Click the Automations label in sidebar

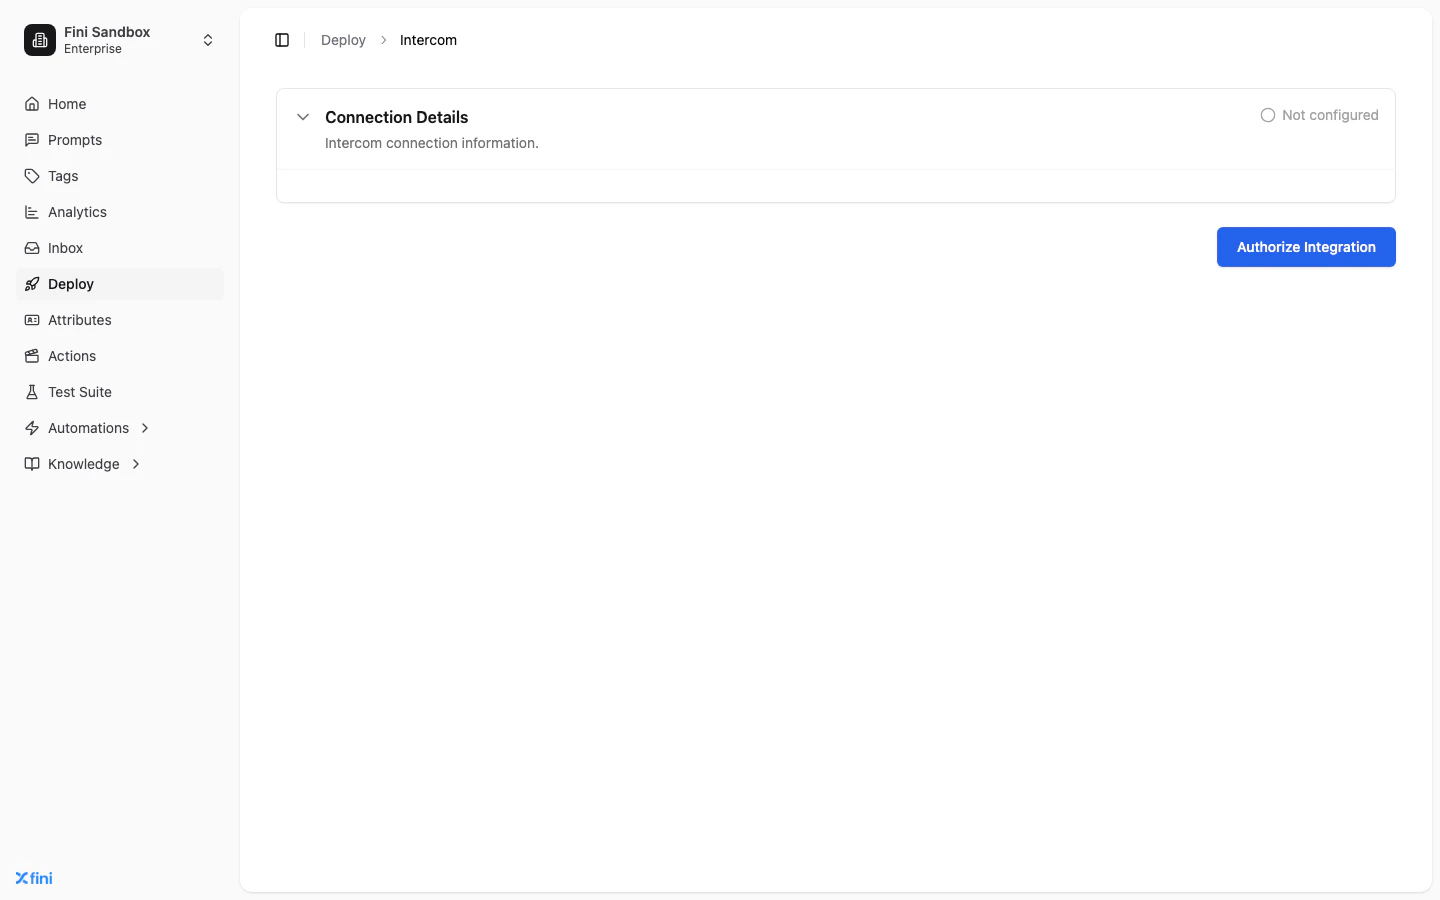[x=88, y=428]
